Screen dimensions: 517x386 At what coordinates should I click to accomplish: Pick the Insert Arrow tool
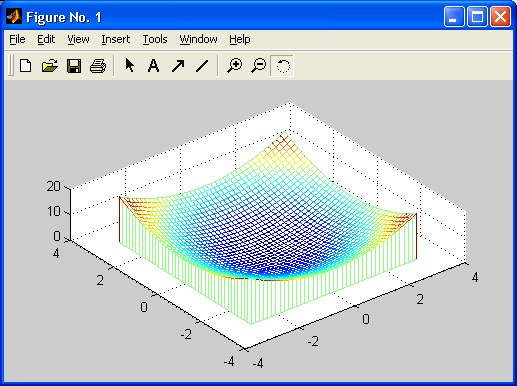coord(178,66)
